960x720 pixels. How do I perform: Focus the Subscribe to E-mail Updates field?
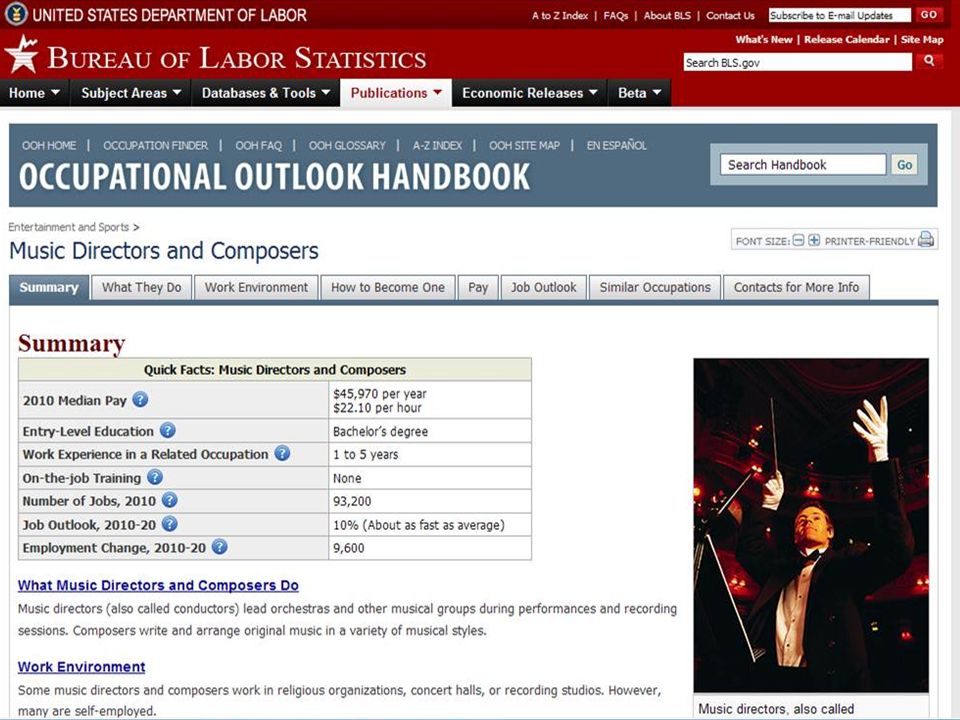[840, 15]
